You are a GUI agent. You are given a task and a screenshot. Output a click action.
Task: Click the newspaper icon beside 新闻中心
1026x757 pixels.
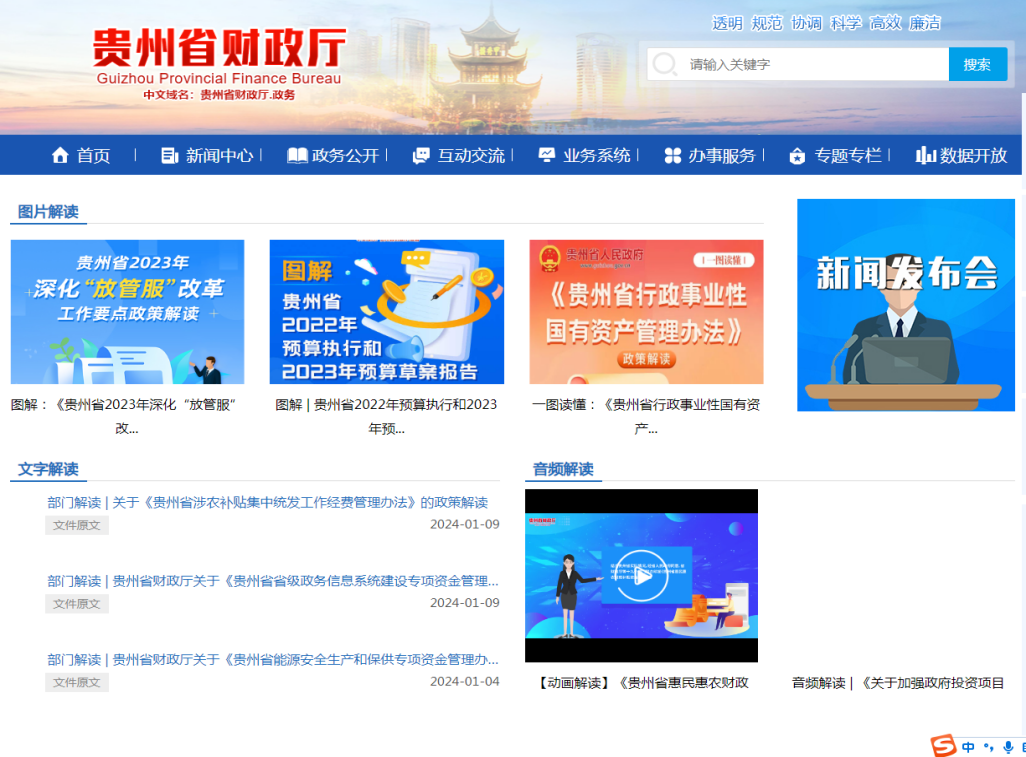click(170, 156)
